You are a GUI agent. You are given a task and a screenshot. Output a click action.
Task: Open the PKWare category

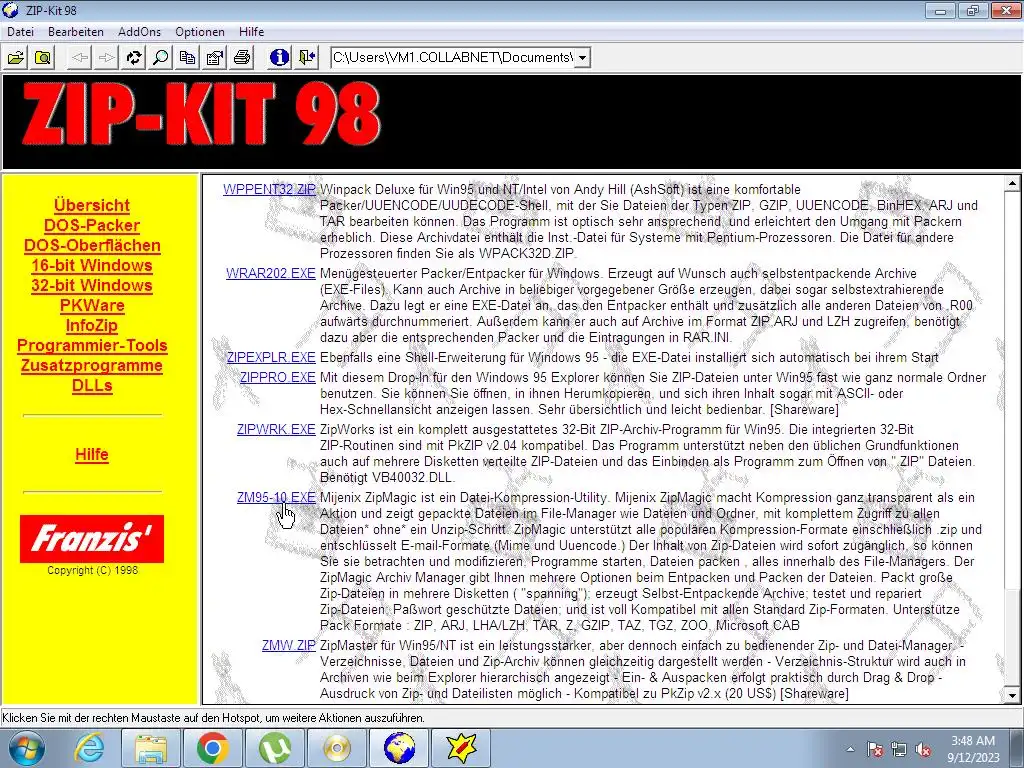(x=92, y=306)
